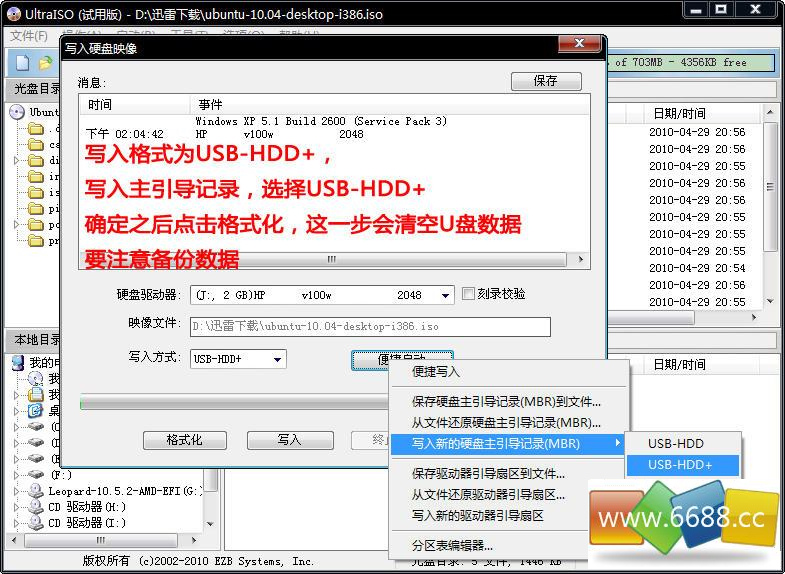
Task: Click the My Computer icon in local tree
Action: pyautogui.click(x=18, y=362)
